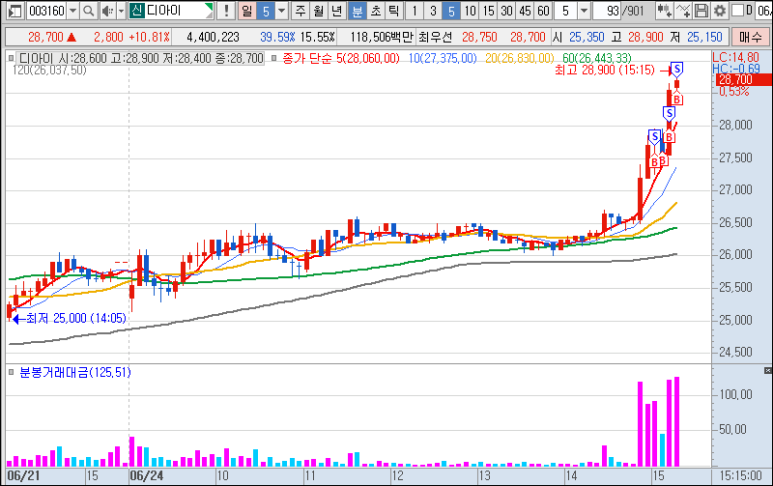Click the add-indicator line icon
This screenshot has height=486, width=773.
click(x=683, y=10)
